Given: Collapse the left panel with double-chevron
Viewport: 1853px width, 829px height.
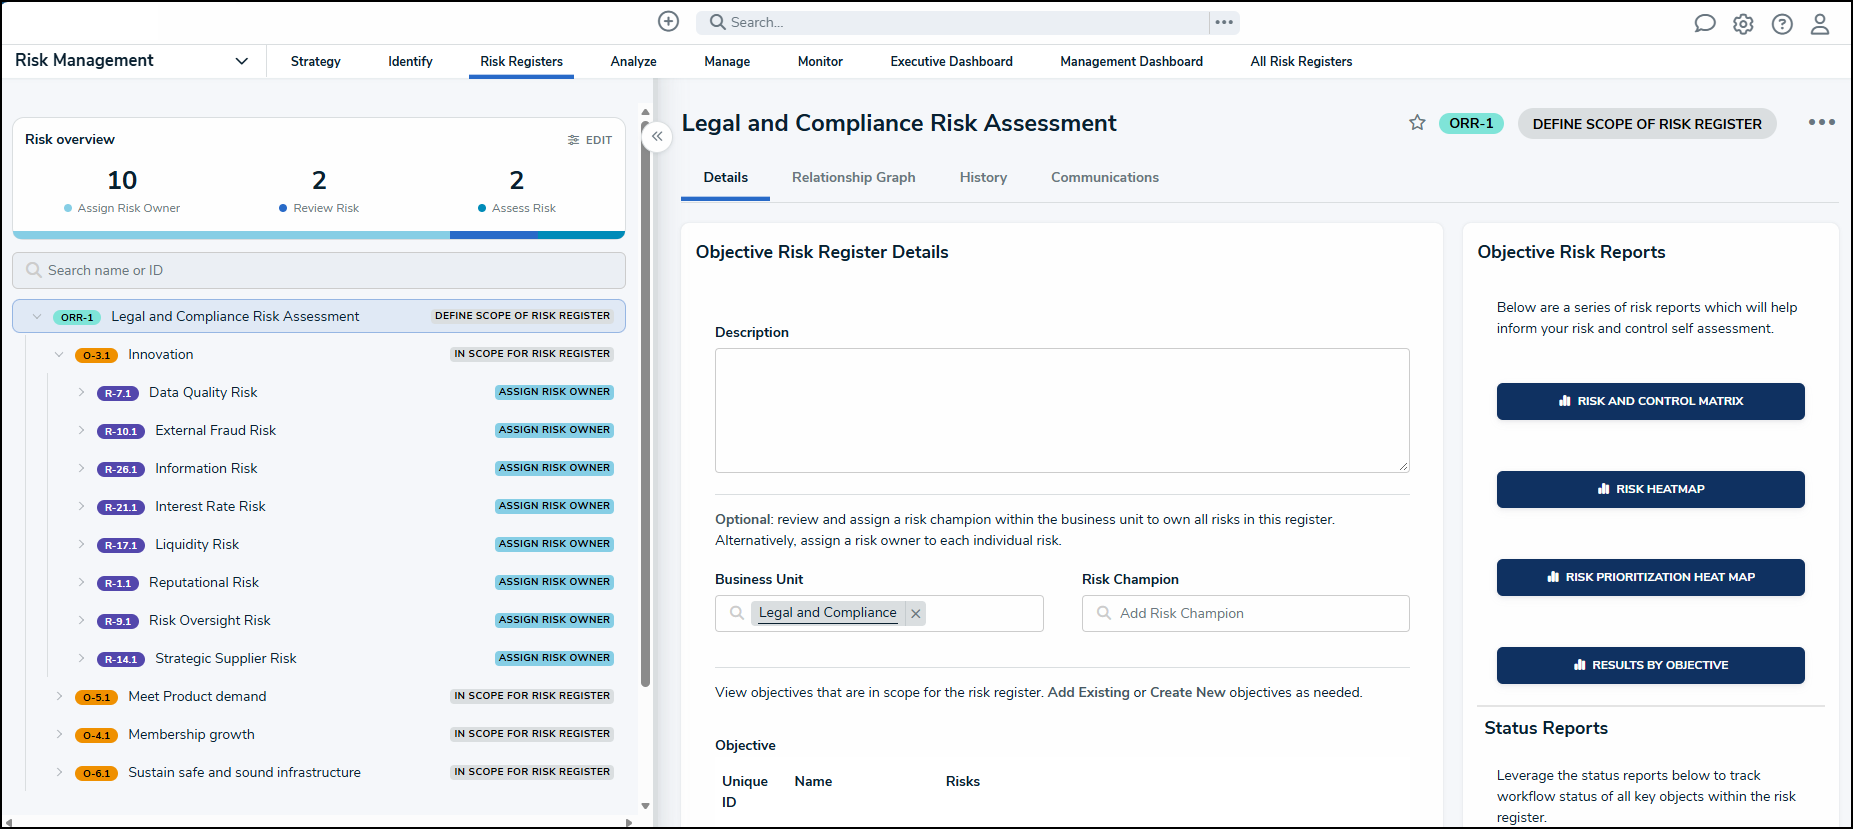Looking at the screenshot, I should tap(657, 136).
